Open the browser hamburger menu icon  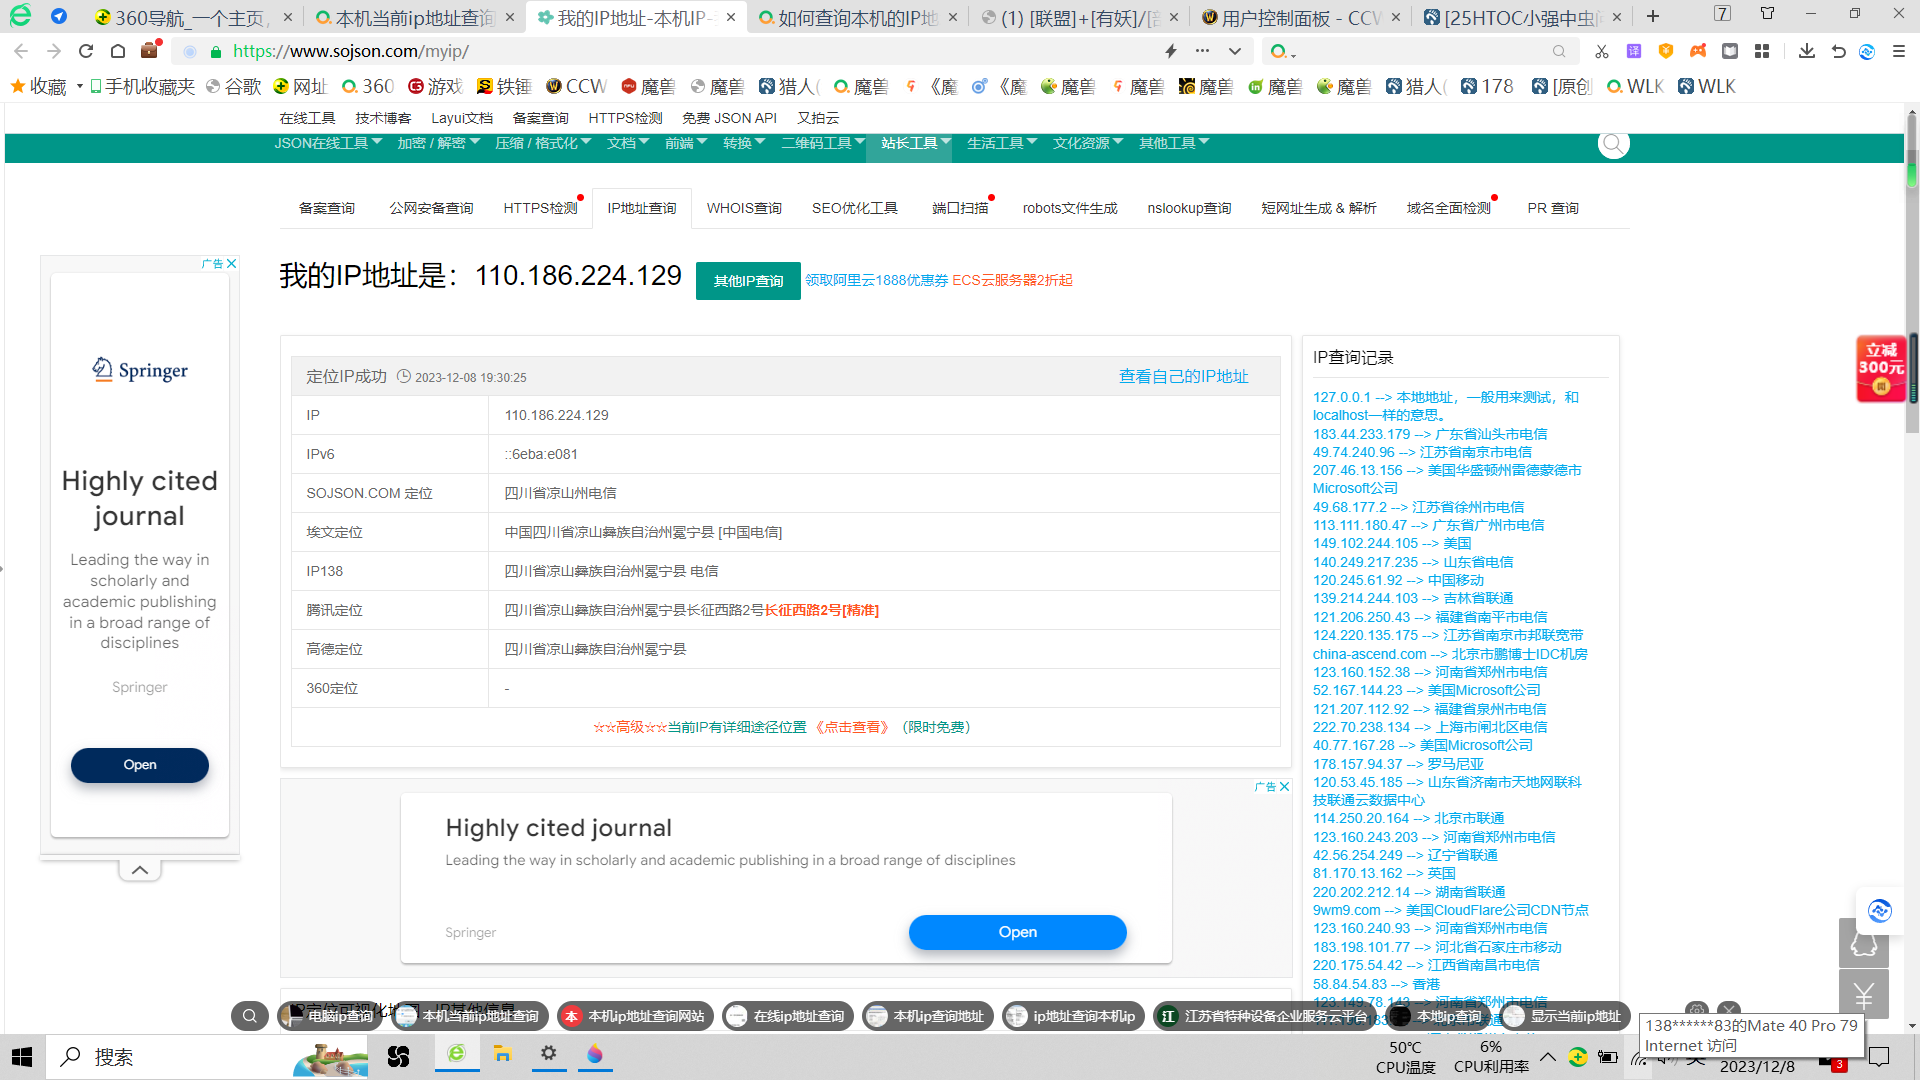[x=1899, y=51]
